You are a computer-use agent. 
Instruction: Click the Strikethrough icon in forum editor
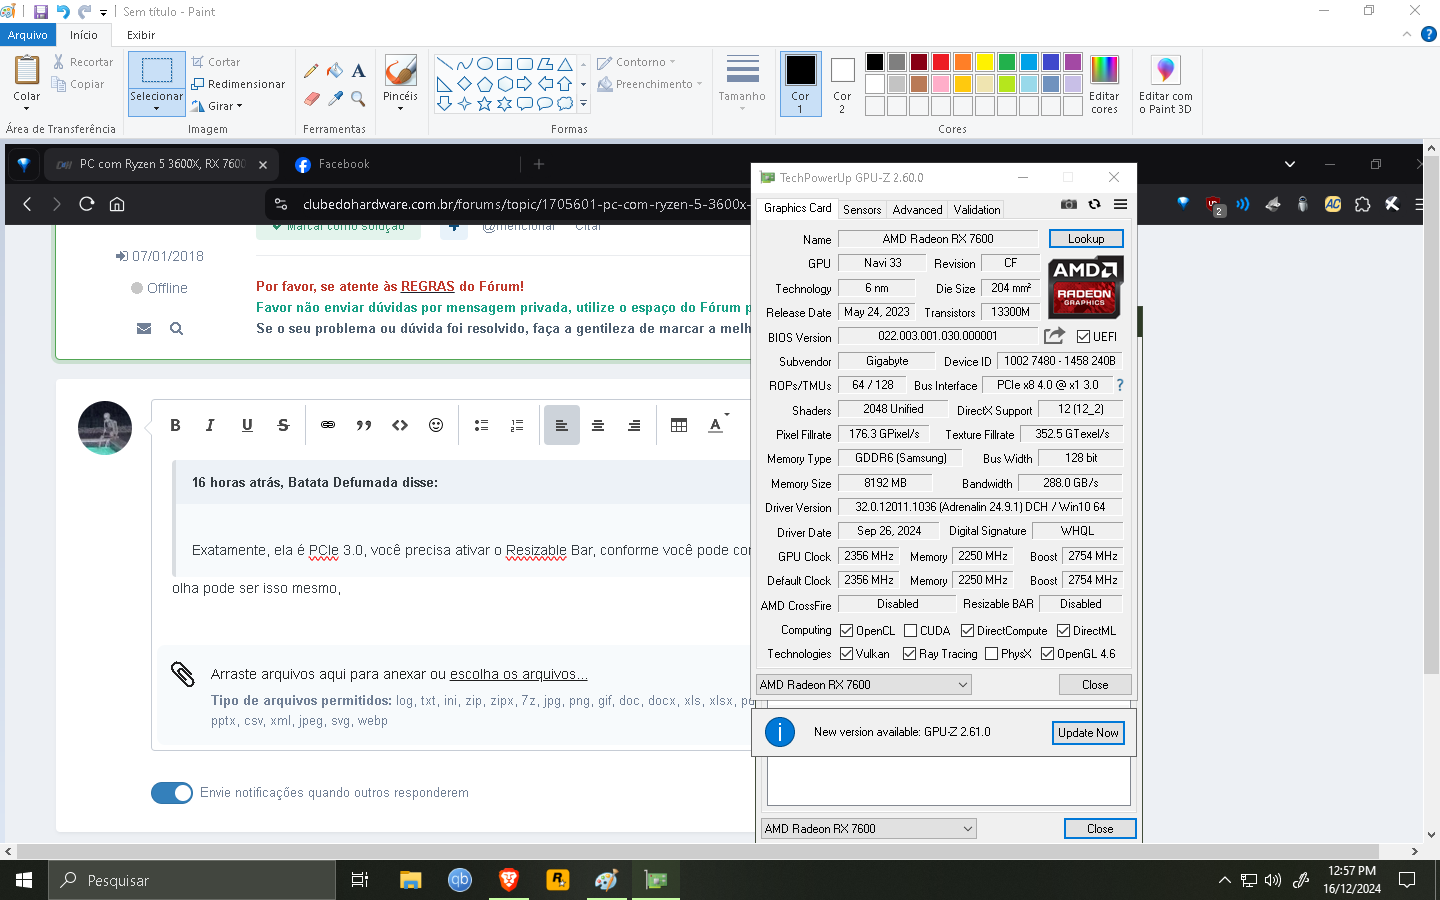(x=283, y=425)
